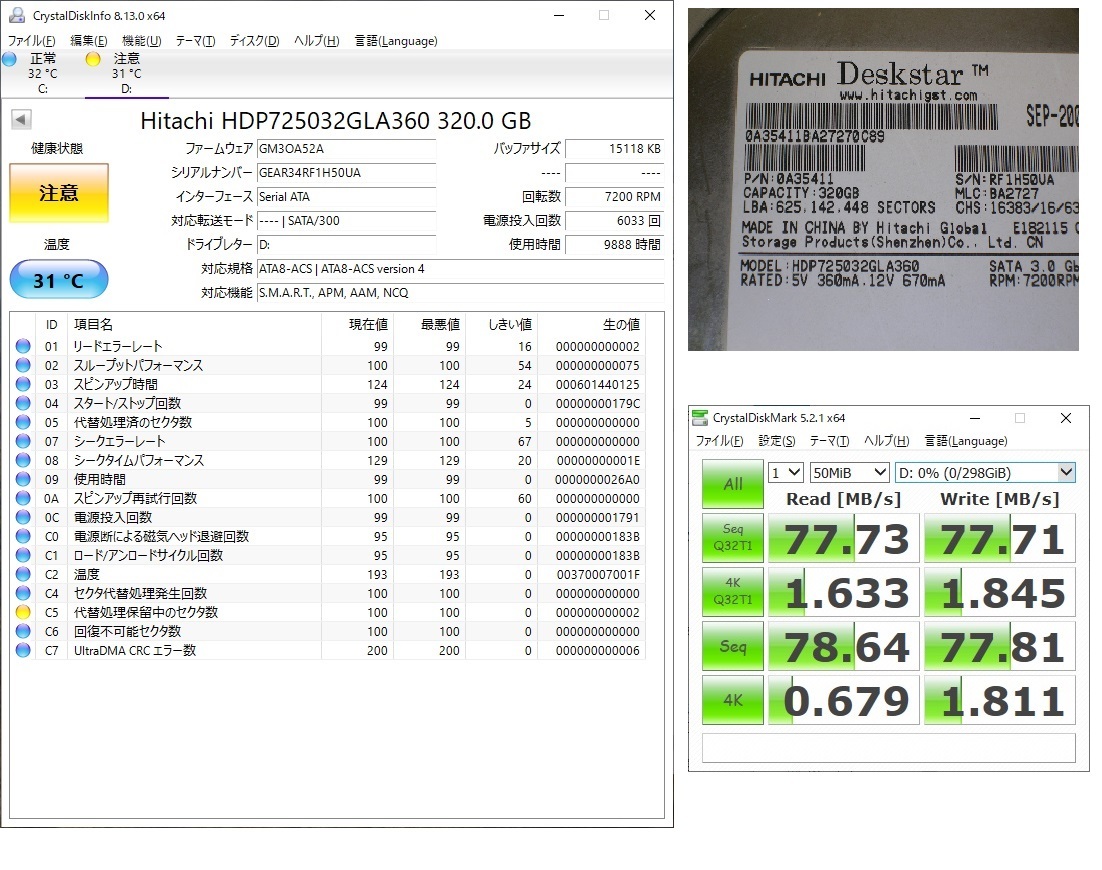The width and height of the screenshot is (1102, 870).
Task: Click blue status icon of row 02 スループットパフォーマンス
Action: point(23,365)
